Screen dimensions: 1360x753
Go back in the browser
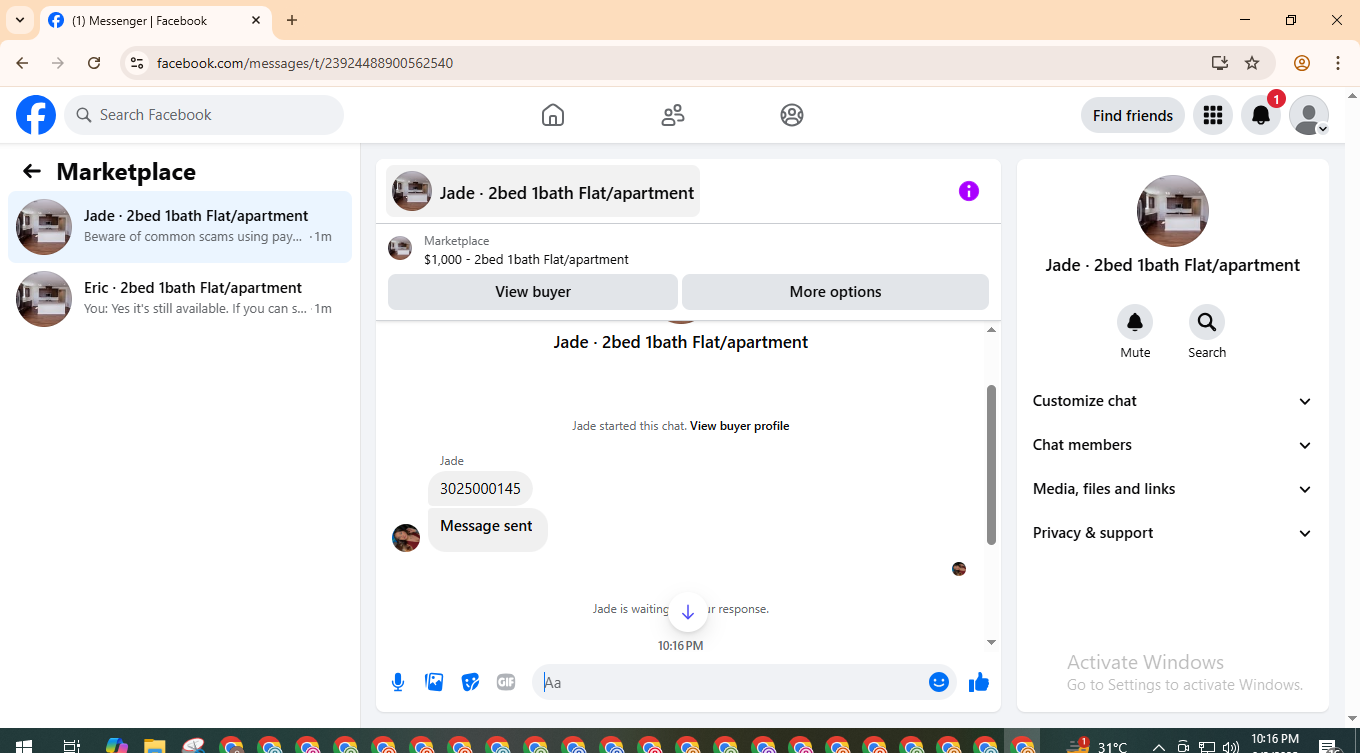point(23,63)
